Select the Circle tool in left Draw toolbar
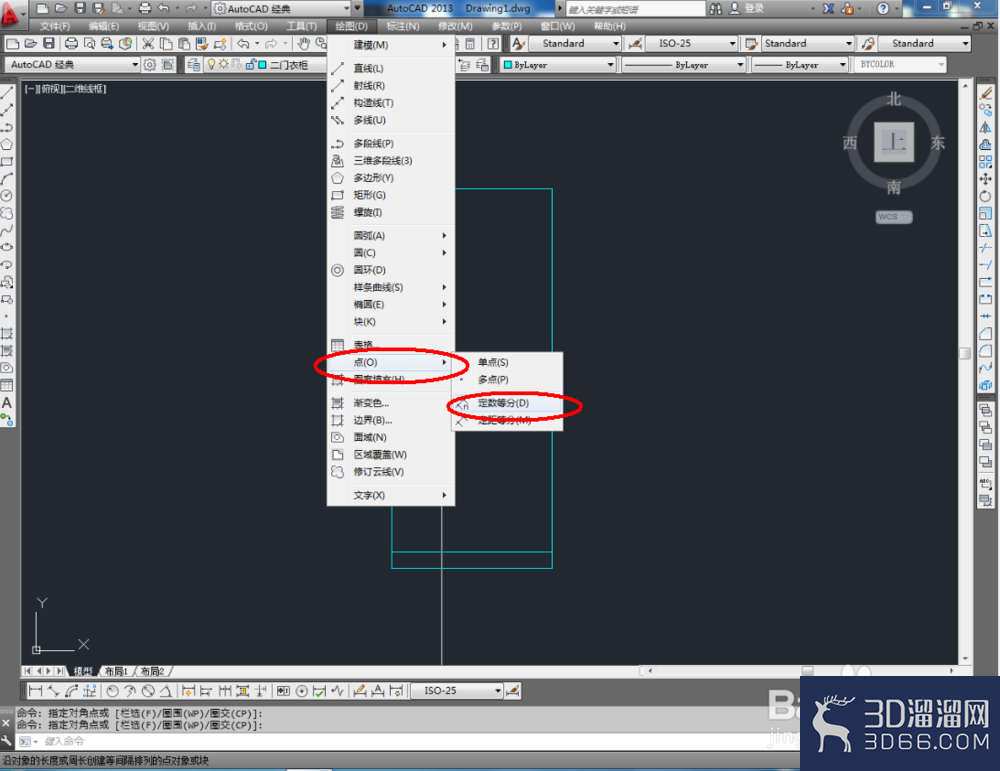The width and height of the screenshot is (1000, 771). [x=7, y=196]
